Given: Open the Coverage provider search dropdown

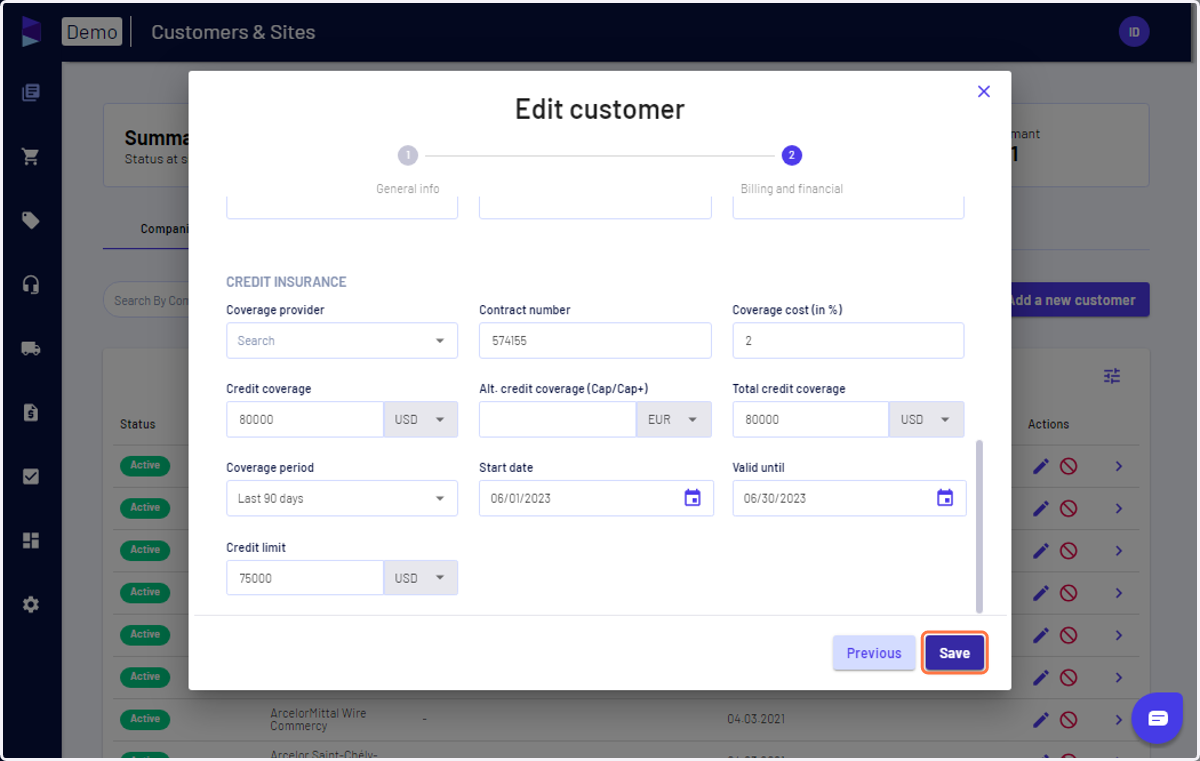Looking at the screenshot, I should click(x=342, y=341).
